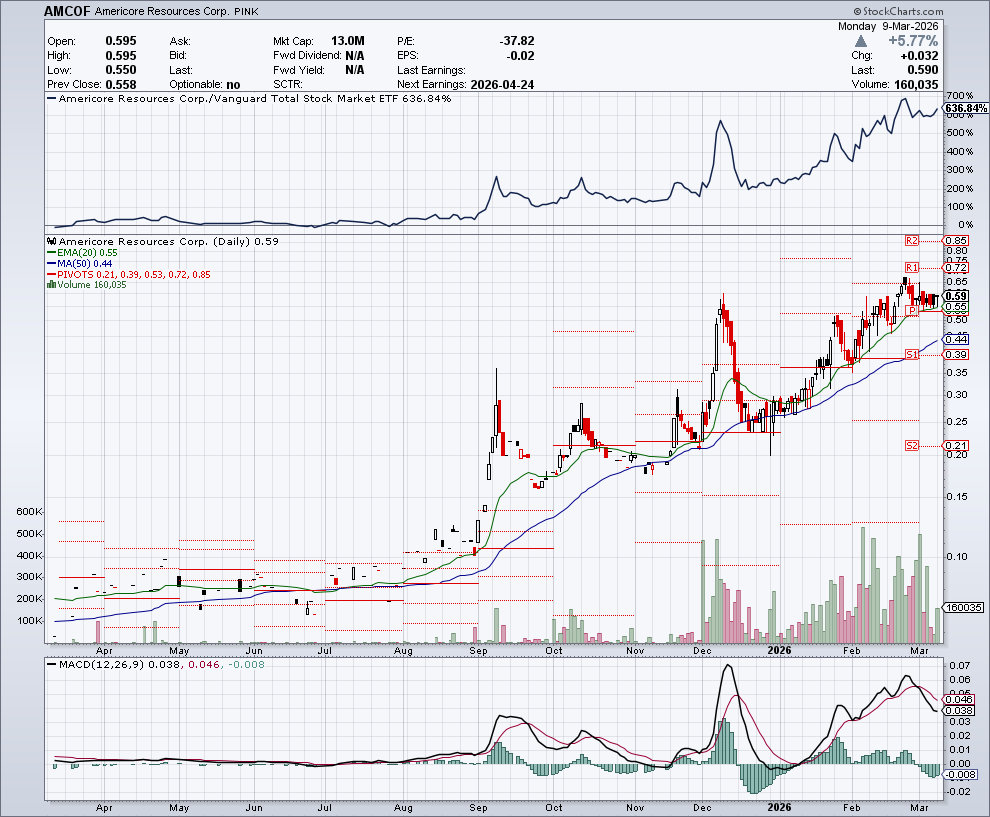Click the -0.008 MACD histogram axis tag
The width and height of the screenshot is (990, 817).
(962, 775)
